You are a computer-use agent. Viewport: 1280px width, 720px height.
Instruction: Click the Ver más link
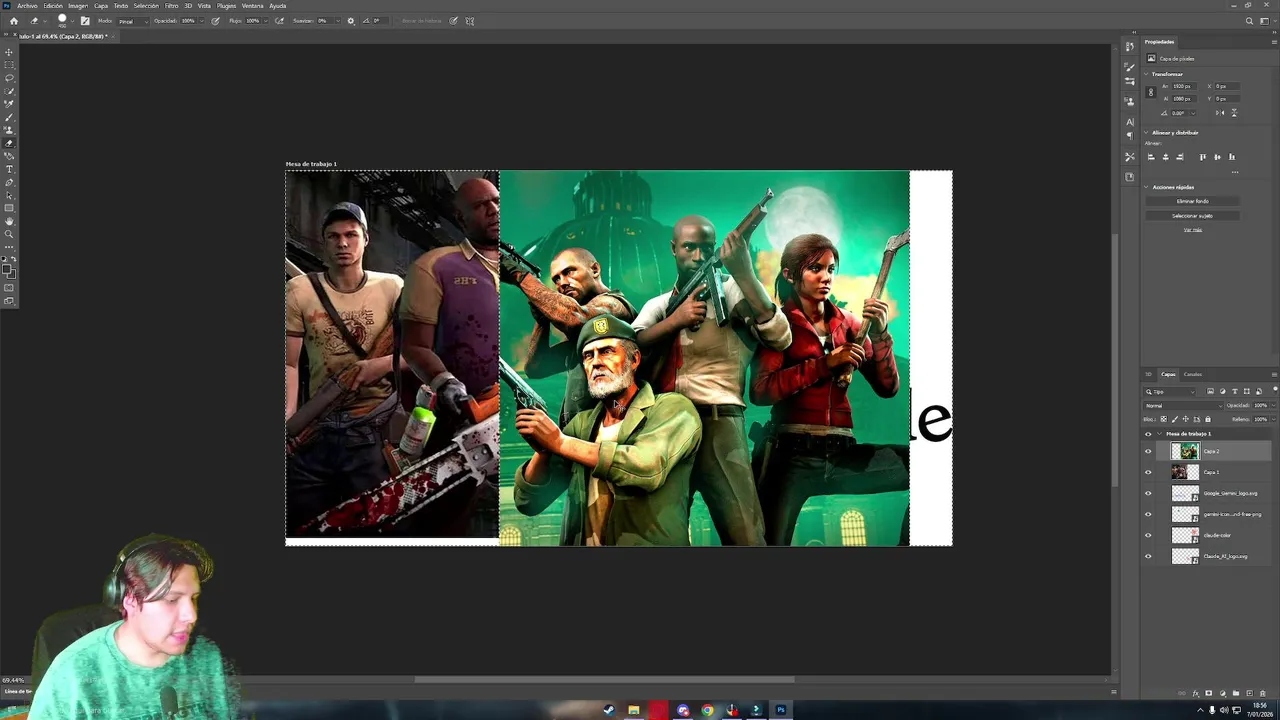1193,230
